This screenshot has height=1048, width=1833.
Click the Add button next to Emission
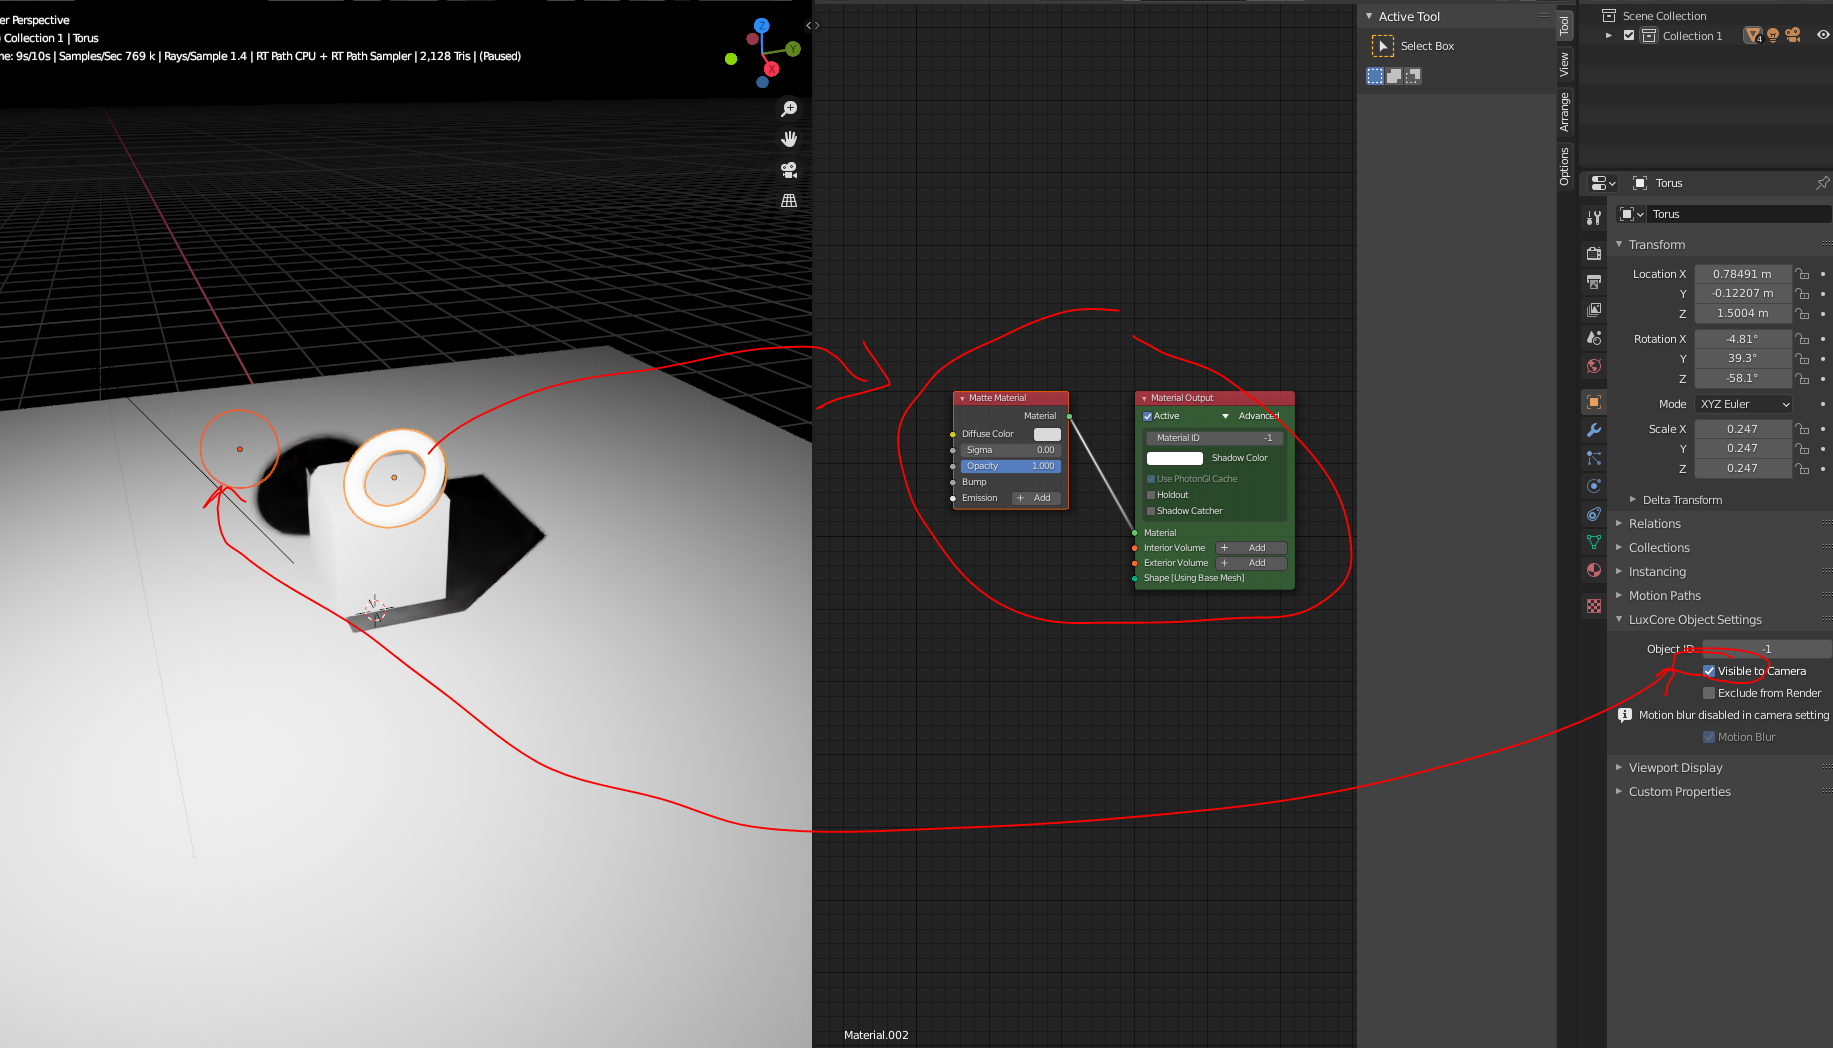1035,498
